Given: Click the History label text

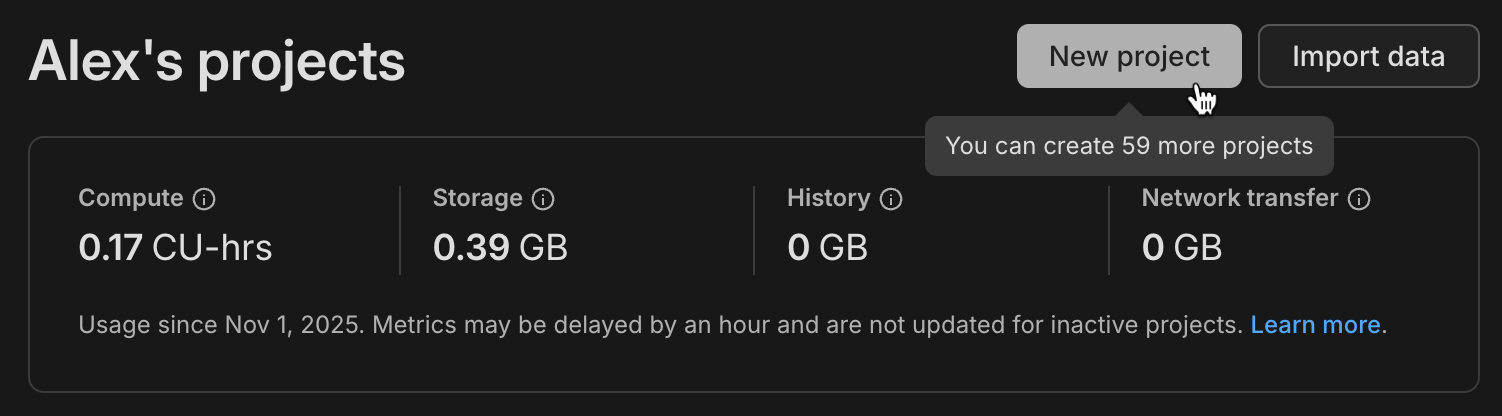Looking at the screenshot, I should tap(828, 198).
